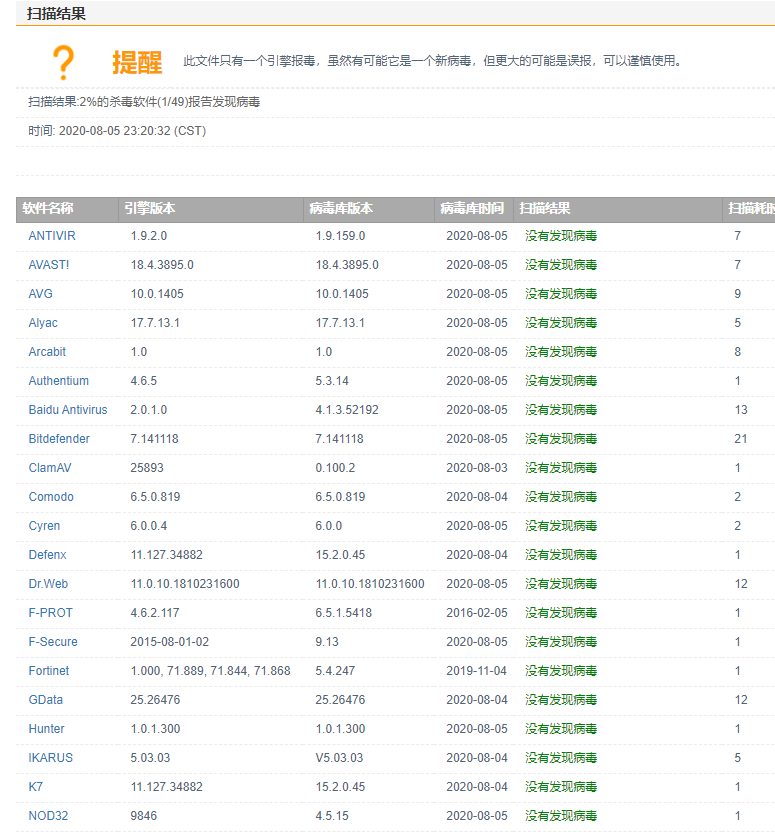Select the Cyren link
The height and width of the screenshot is (837, 775).
[x=44, y=526]
